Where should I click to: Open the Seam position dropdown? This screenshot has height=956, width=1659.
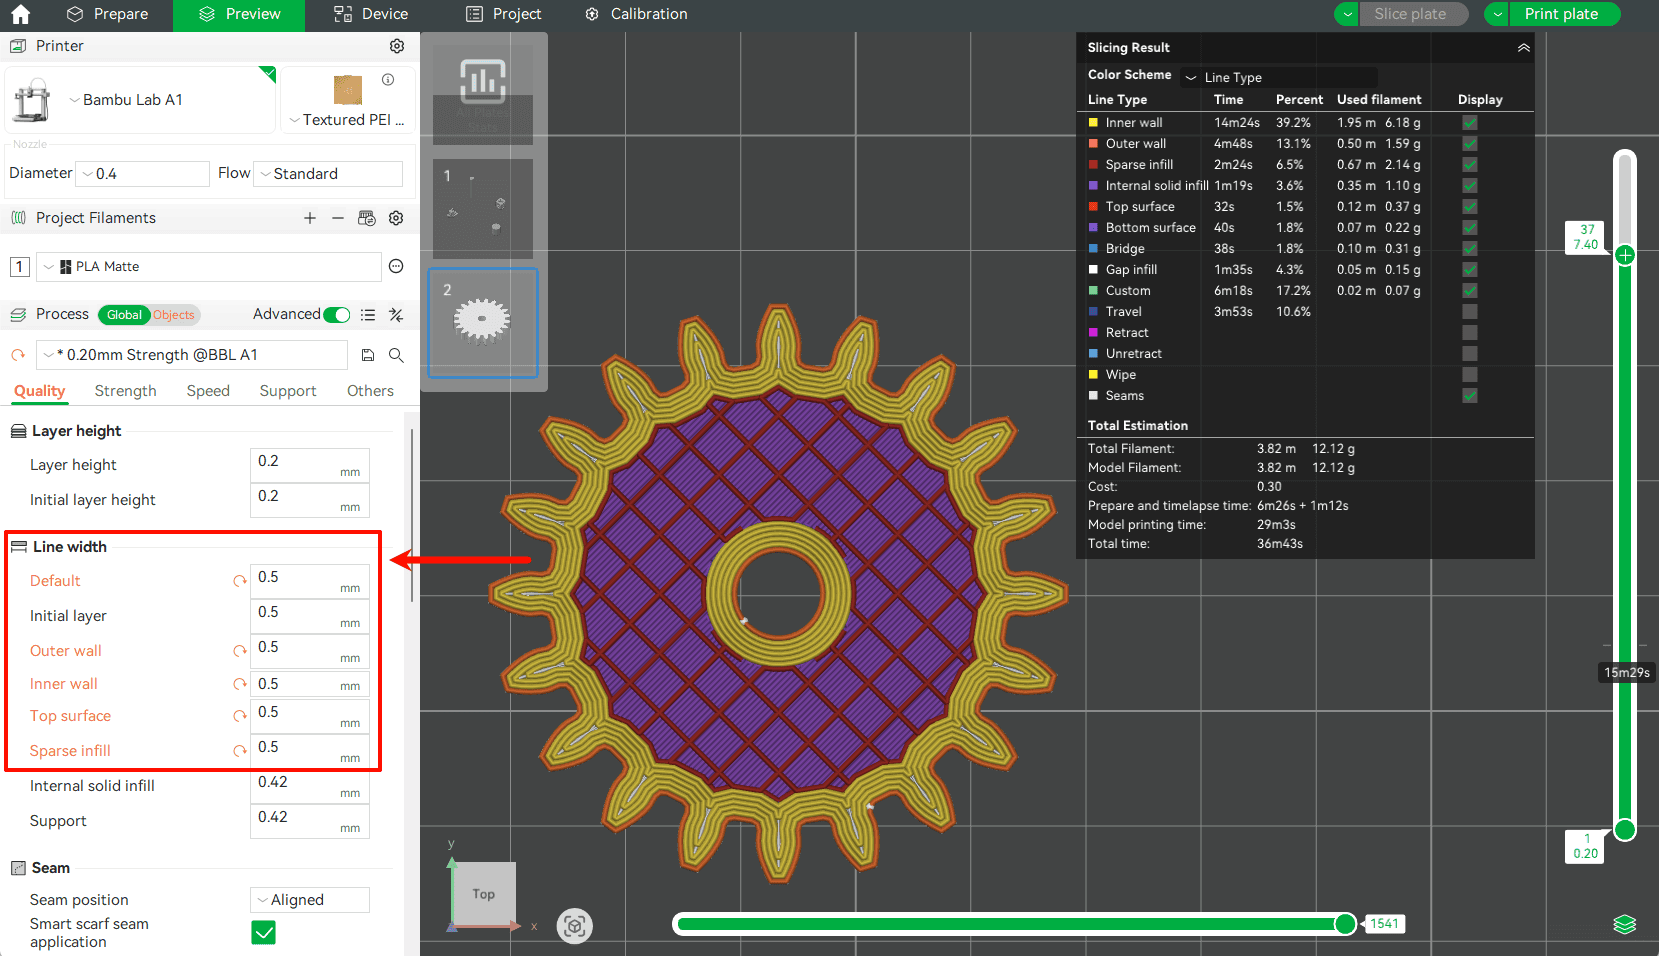point(310,900)
